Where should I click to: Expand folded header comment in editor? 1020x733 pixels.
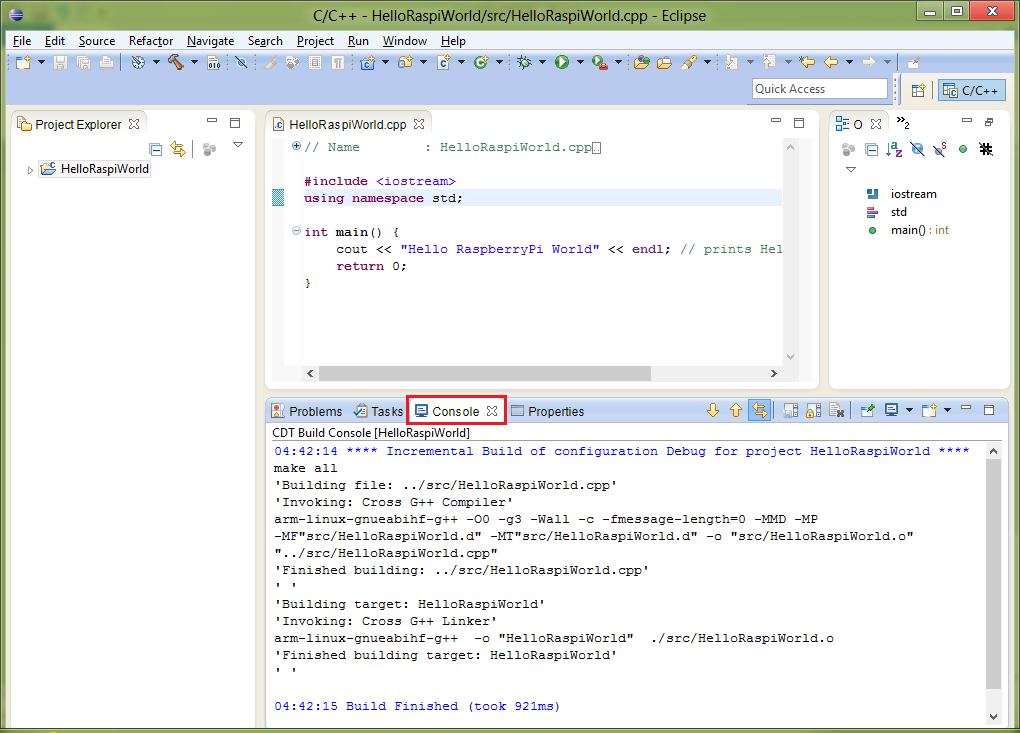(296, 146)
